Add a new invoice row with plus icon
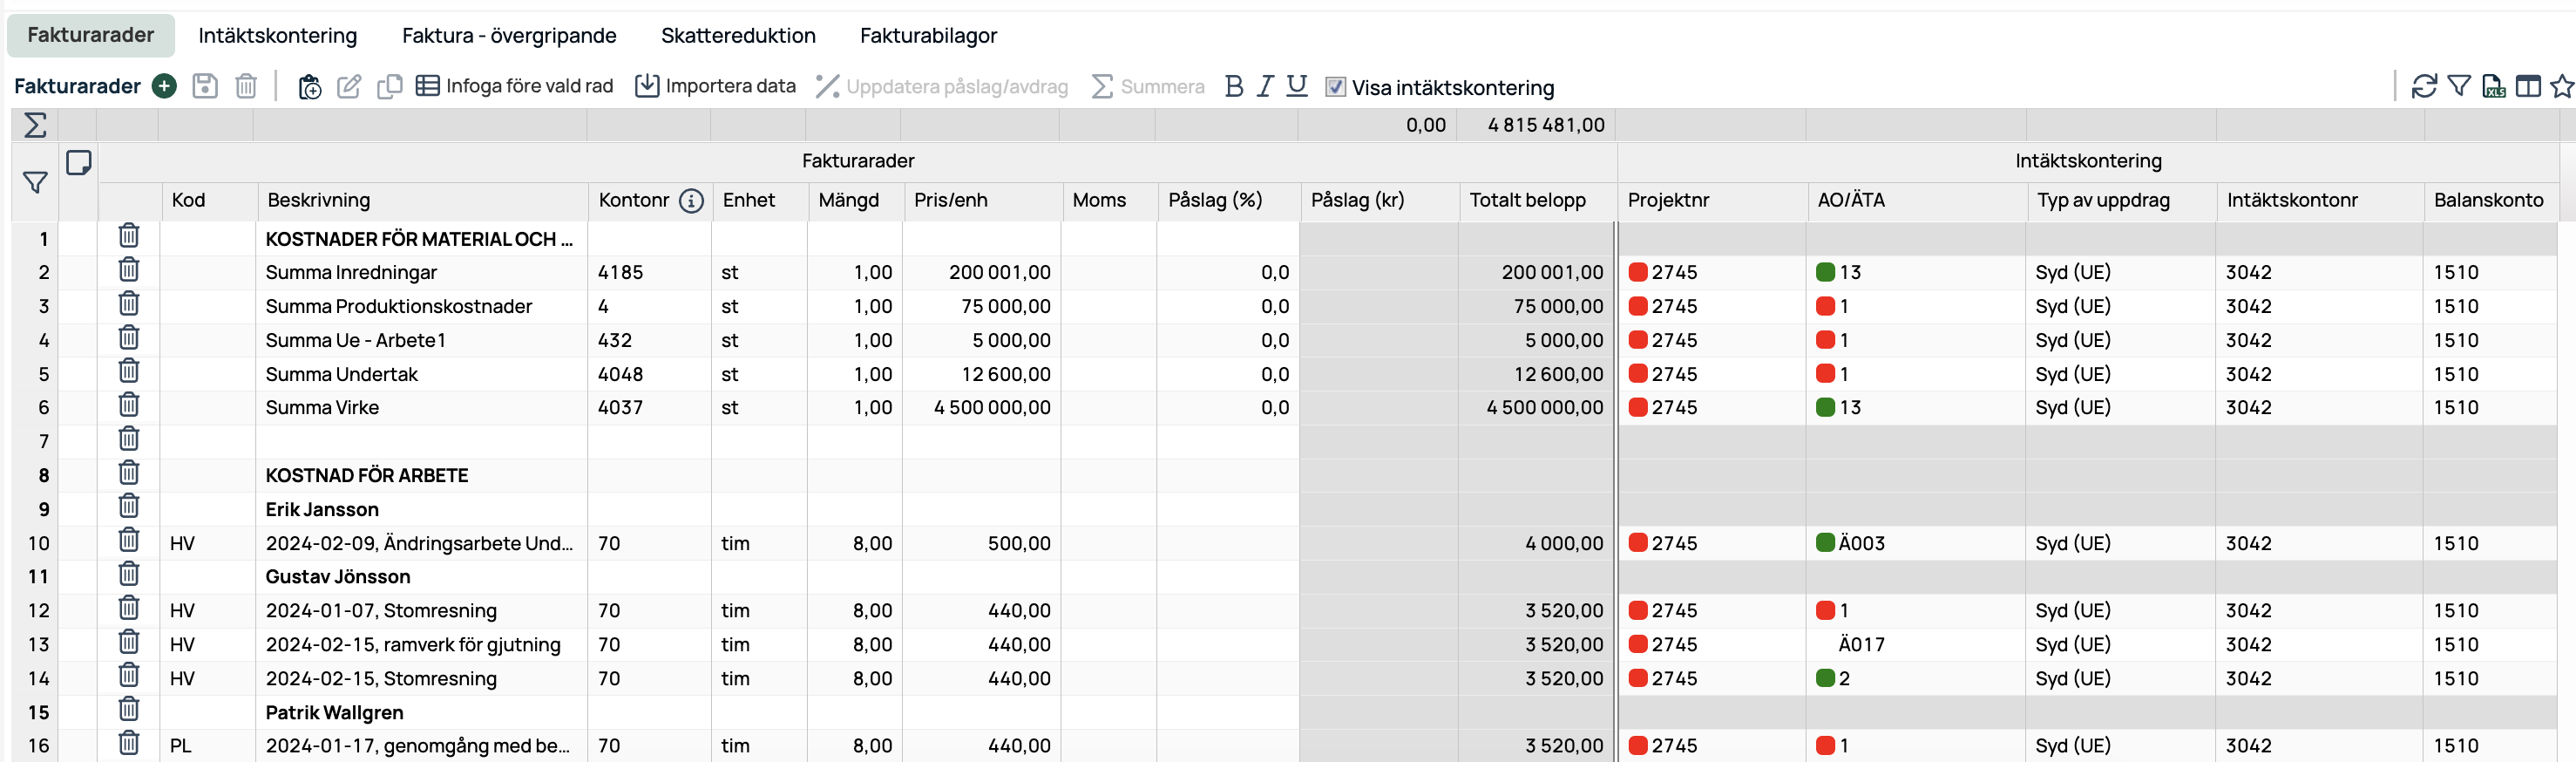Screen dimensions: 2576x762 pyautogui.click(x=164, y=86)
